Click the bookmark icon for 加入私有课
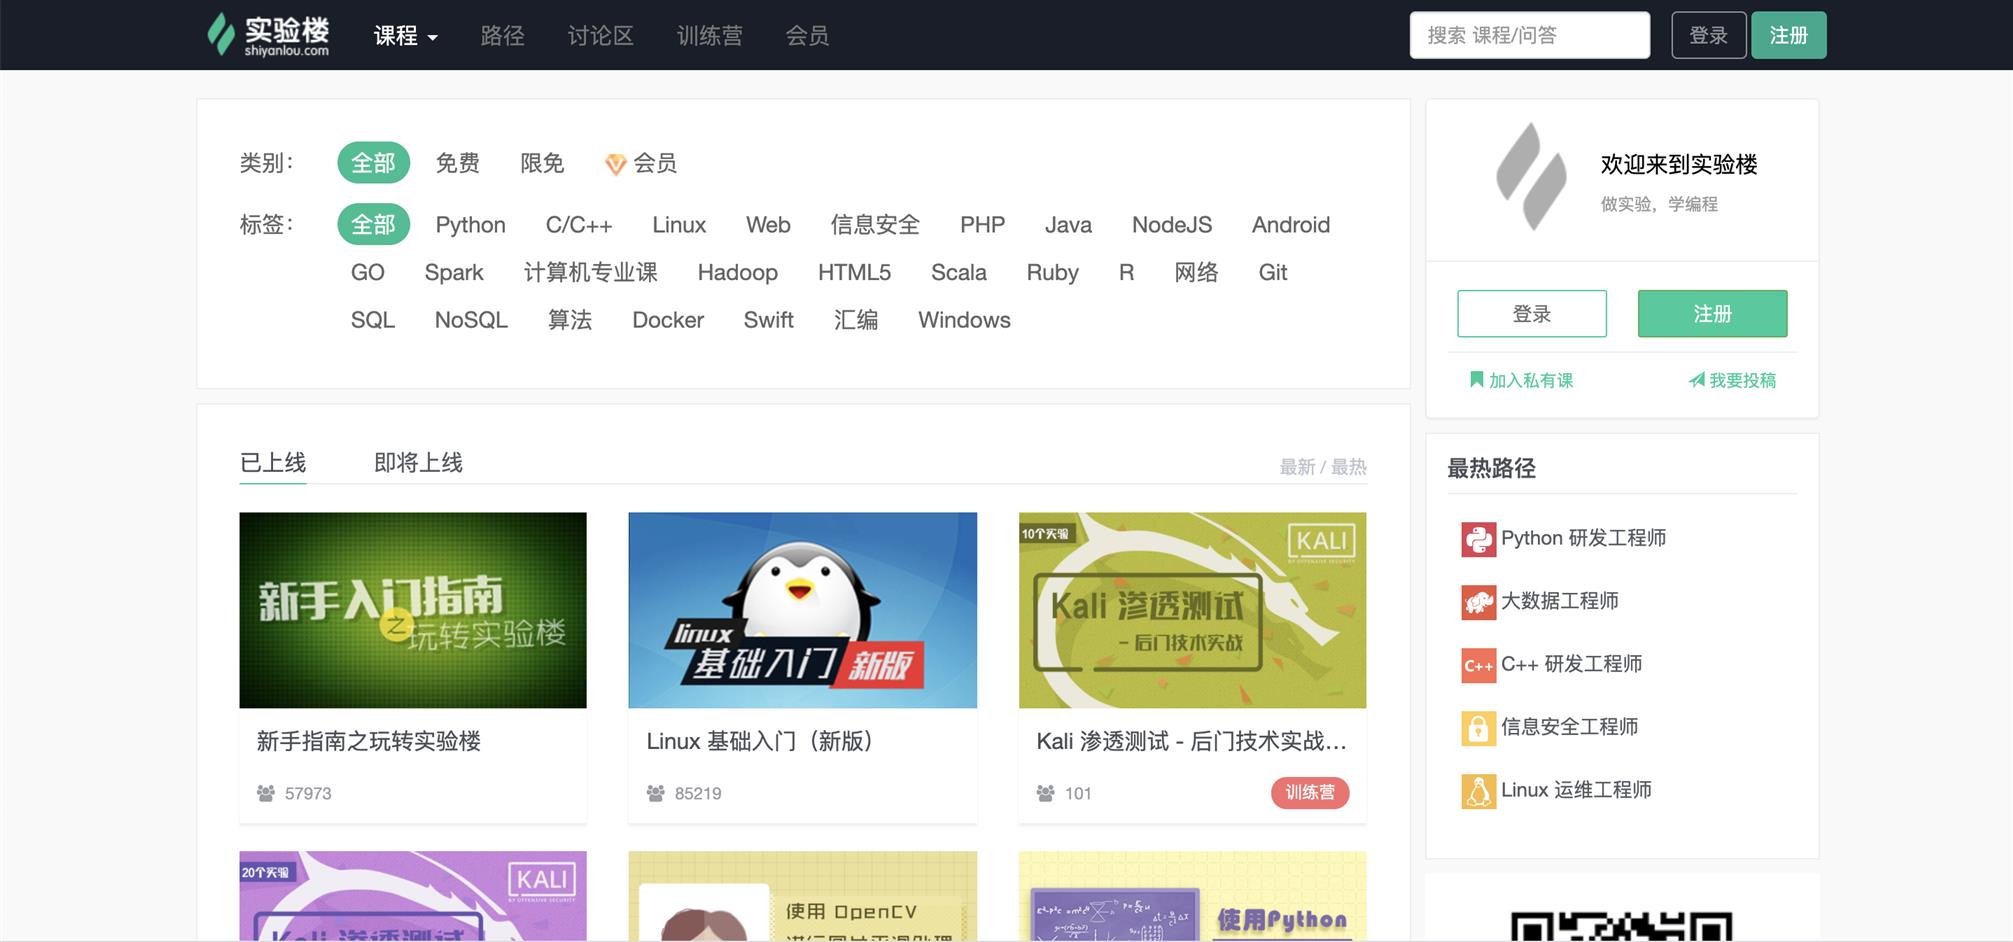The height and width of the screenshot is (942, 2013). [x=1475, y=380]
